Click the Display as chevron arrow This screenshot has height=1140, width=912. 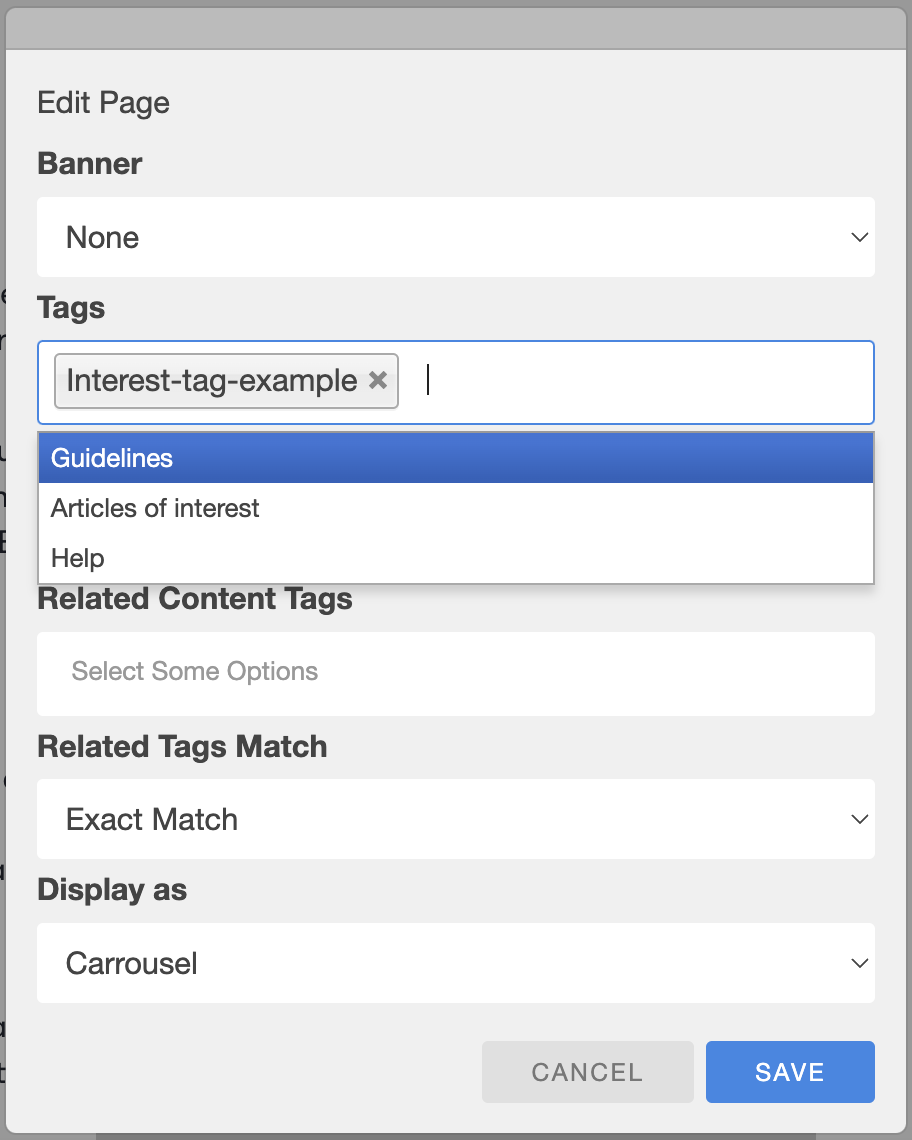[x=860, y=963]
